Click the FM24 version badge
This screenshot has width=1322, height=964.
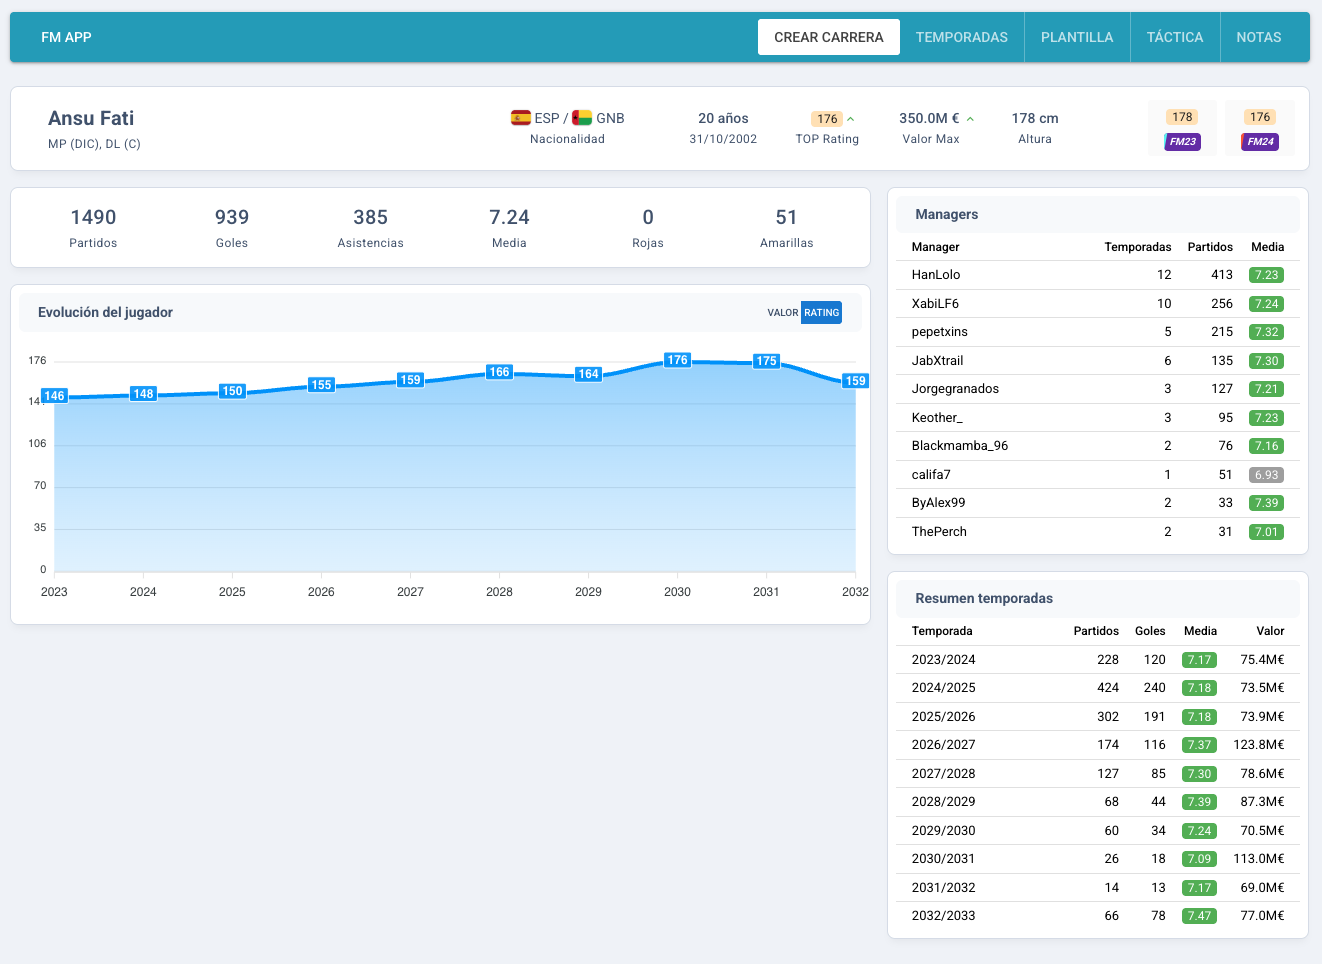1260,142
